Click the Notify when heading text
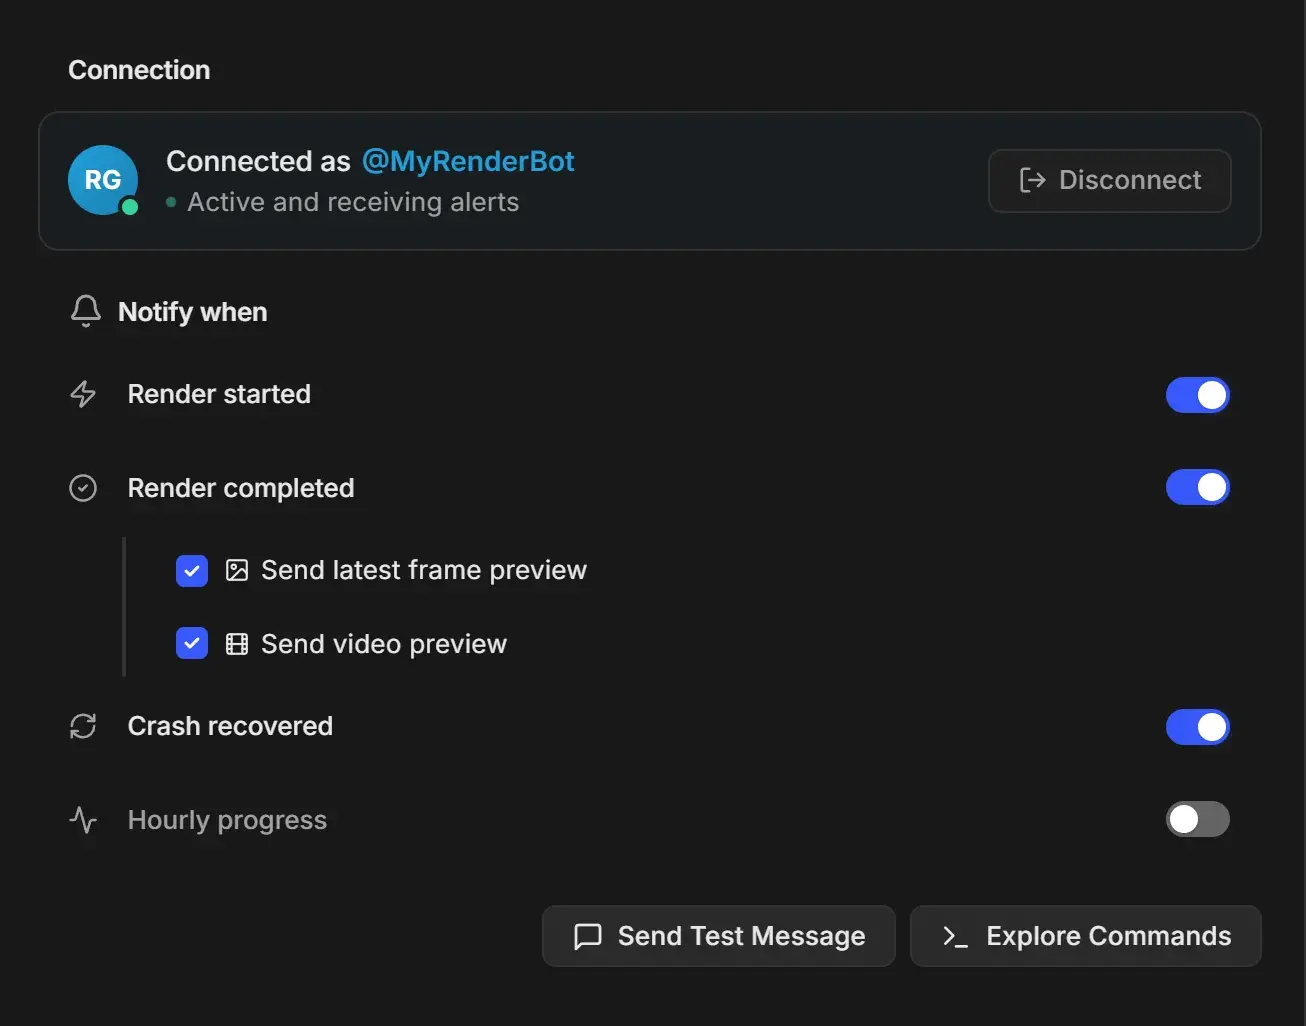Screen dimensions: 1306x1026 coord(193,312)
